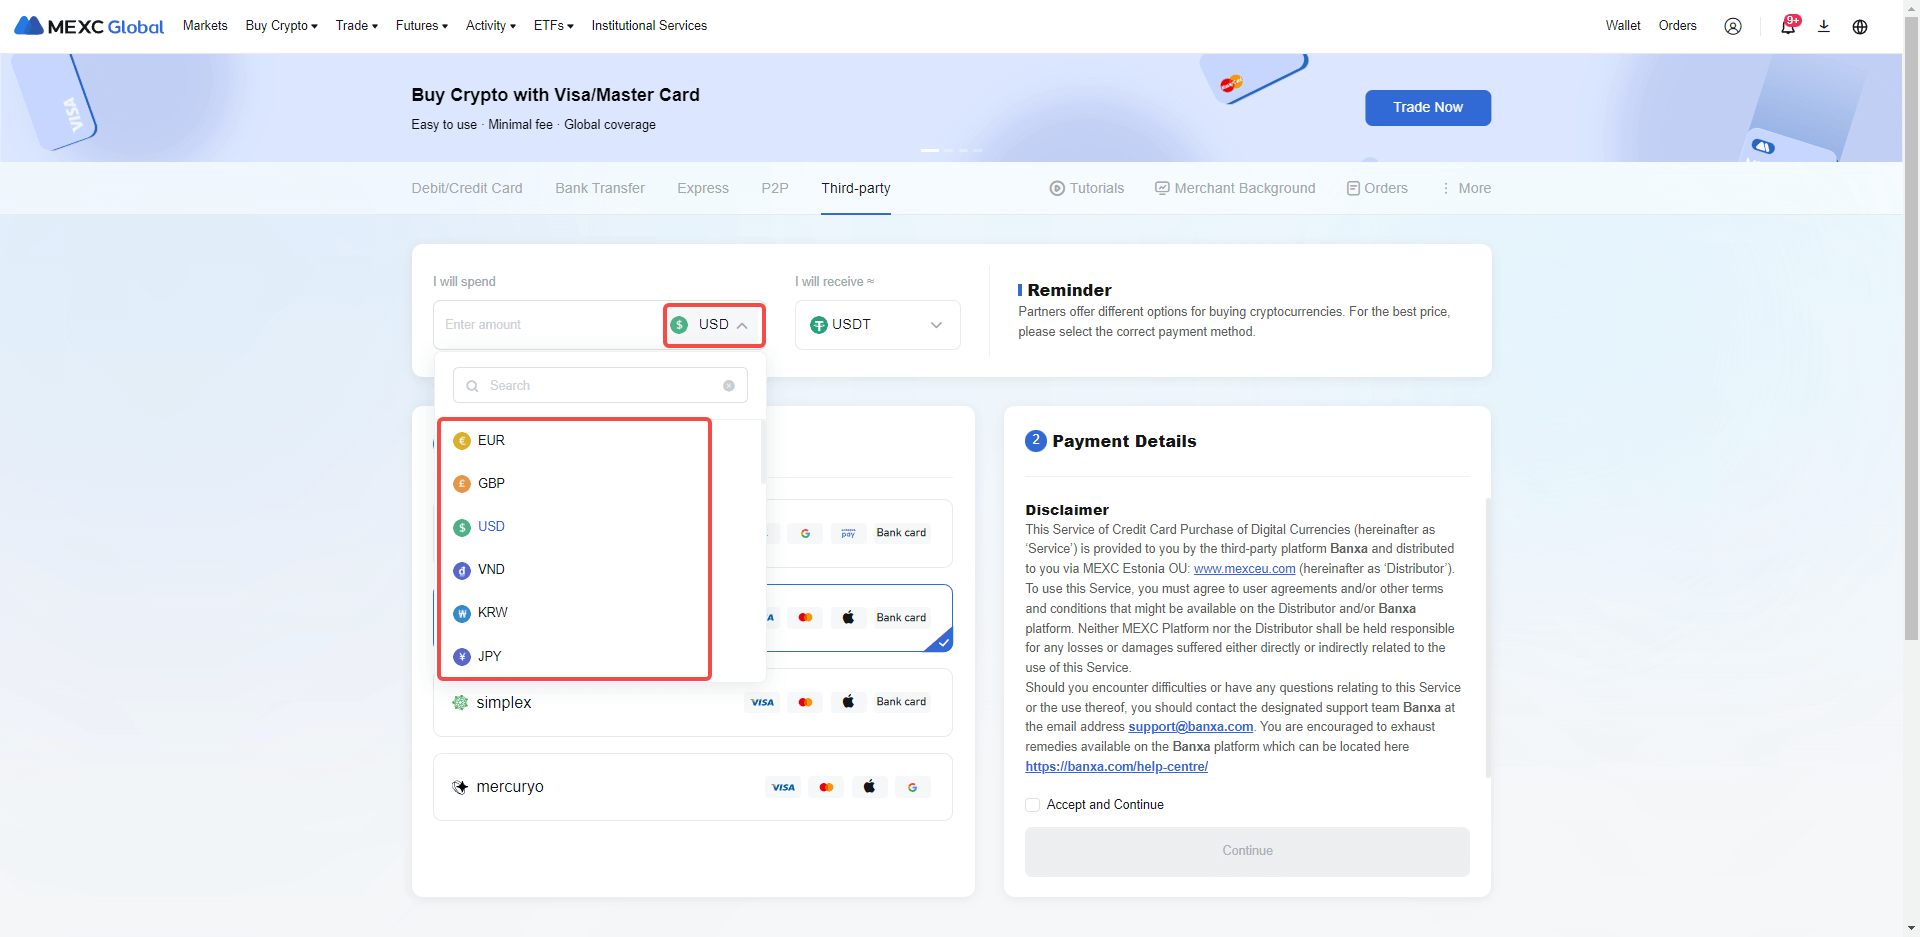Select the simplex payment provider
This screenshot has height=937, width=1920.
[x=504, y=703]
